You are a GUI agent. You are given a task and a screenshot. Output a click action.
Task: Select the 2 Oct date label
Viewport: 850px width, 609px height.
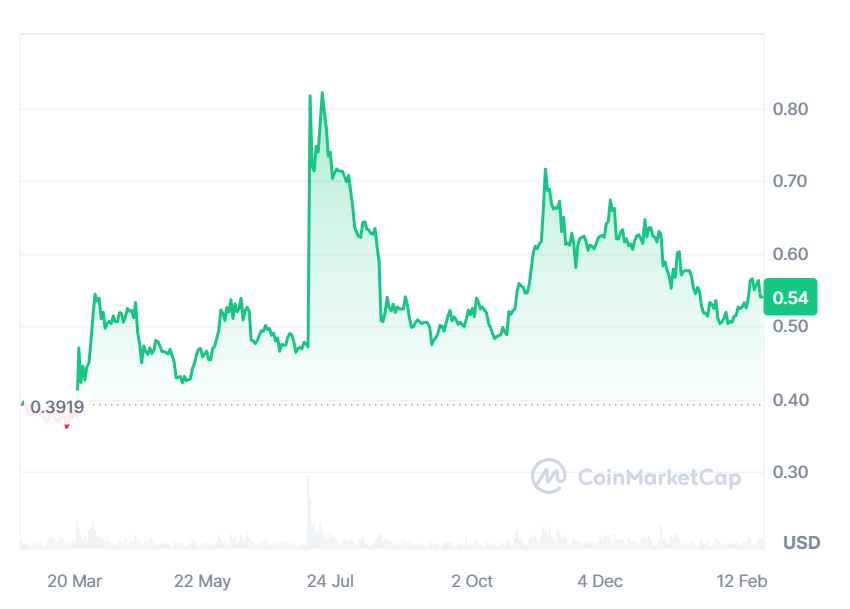coord(472,581)
